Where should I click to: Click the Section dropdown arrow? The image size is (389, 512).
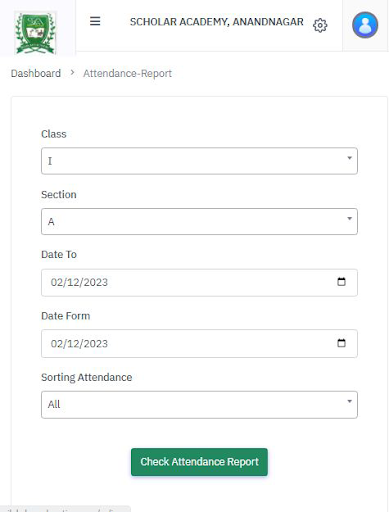(349, 219)
